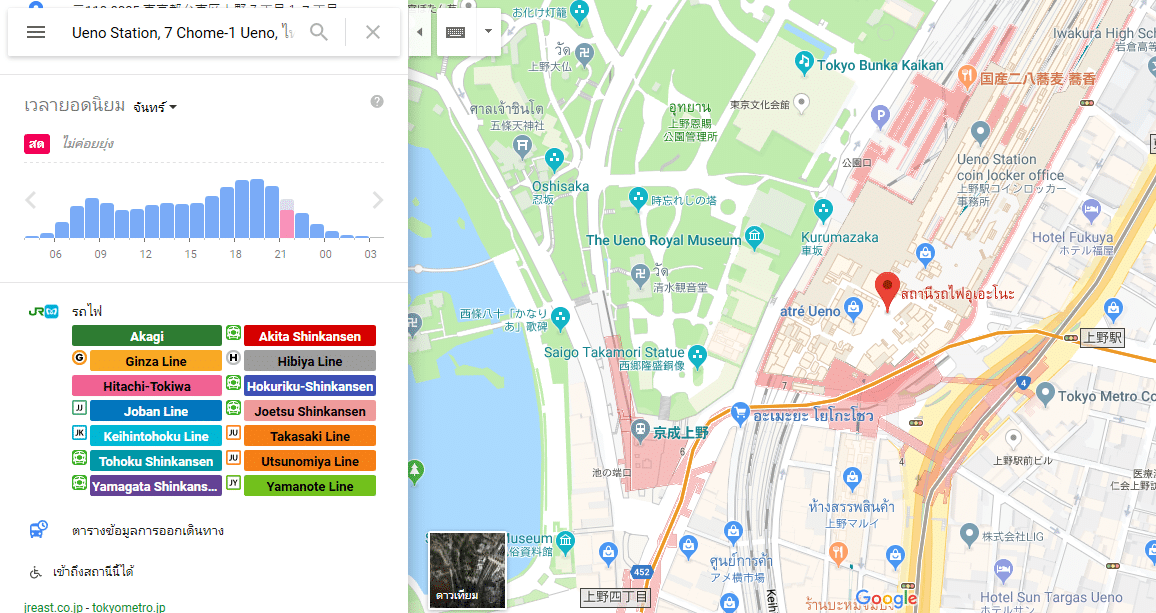The height and width of the screenshot is (613, 1156).
Task: Click the Ueno Station search input field
Action: coord(182,32)
